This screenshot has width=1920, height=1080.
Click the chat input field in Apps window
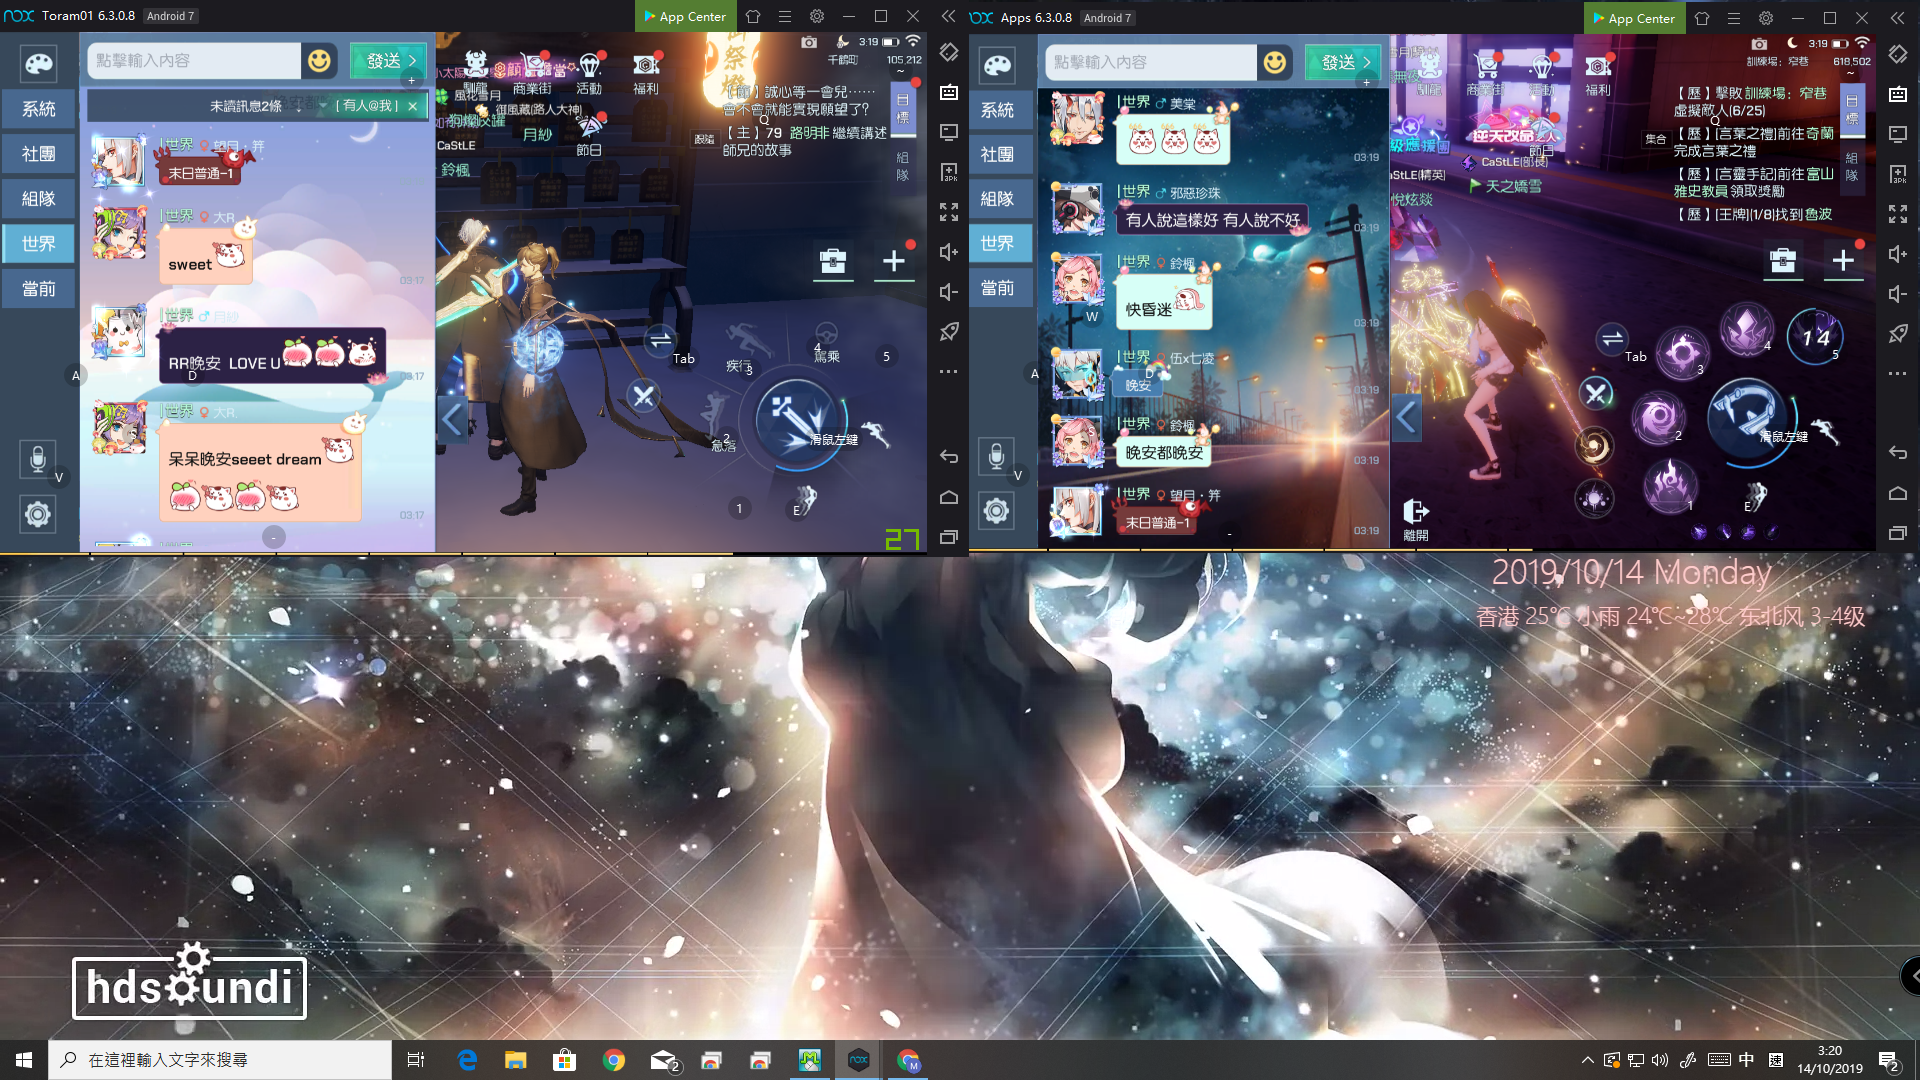(1150, 63)
